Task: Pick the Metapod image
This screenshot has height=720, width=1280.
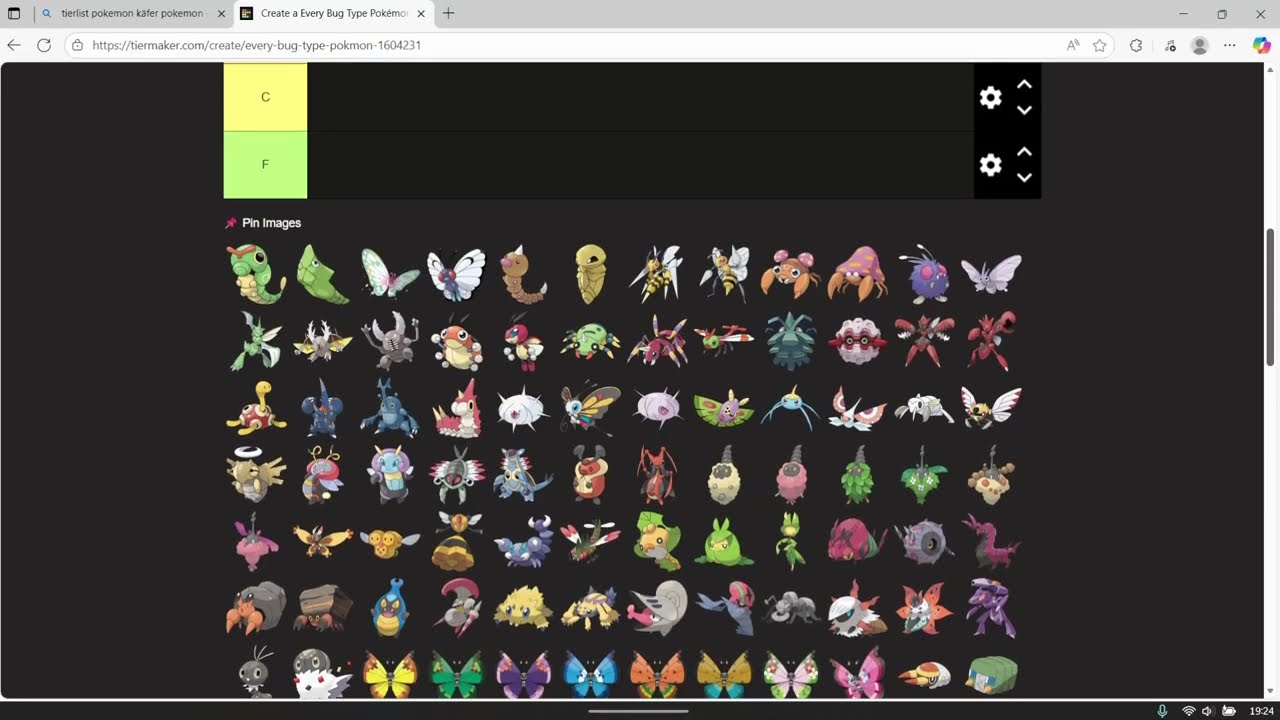Action: coord(323,273)
